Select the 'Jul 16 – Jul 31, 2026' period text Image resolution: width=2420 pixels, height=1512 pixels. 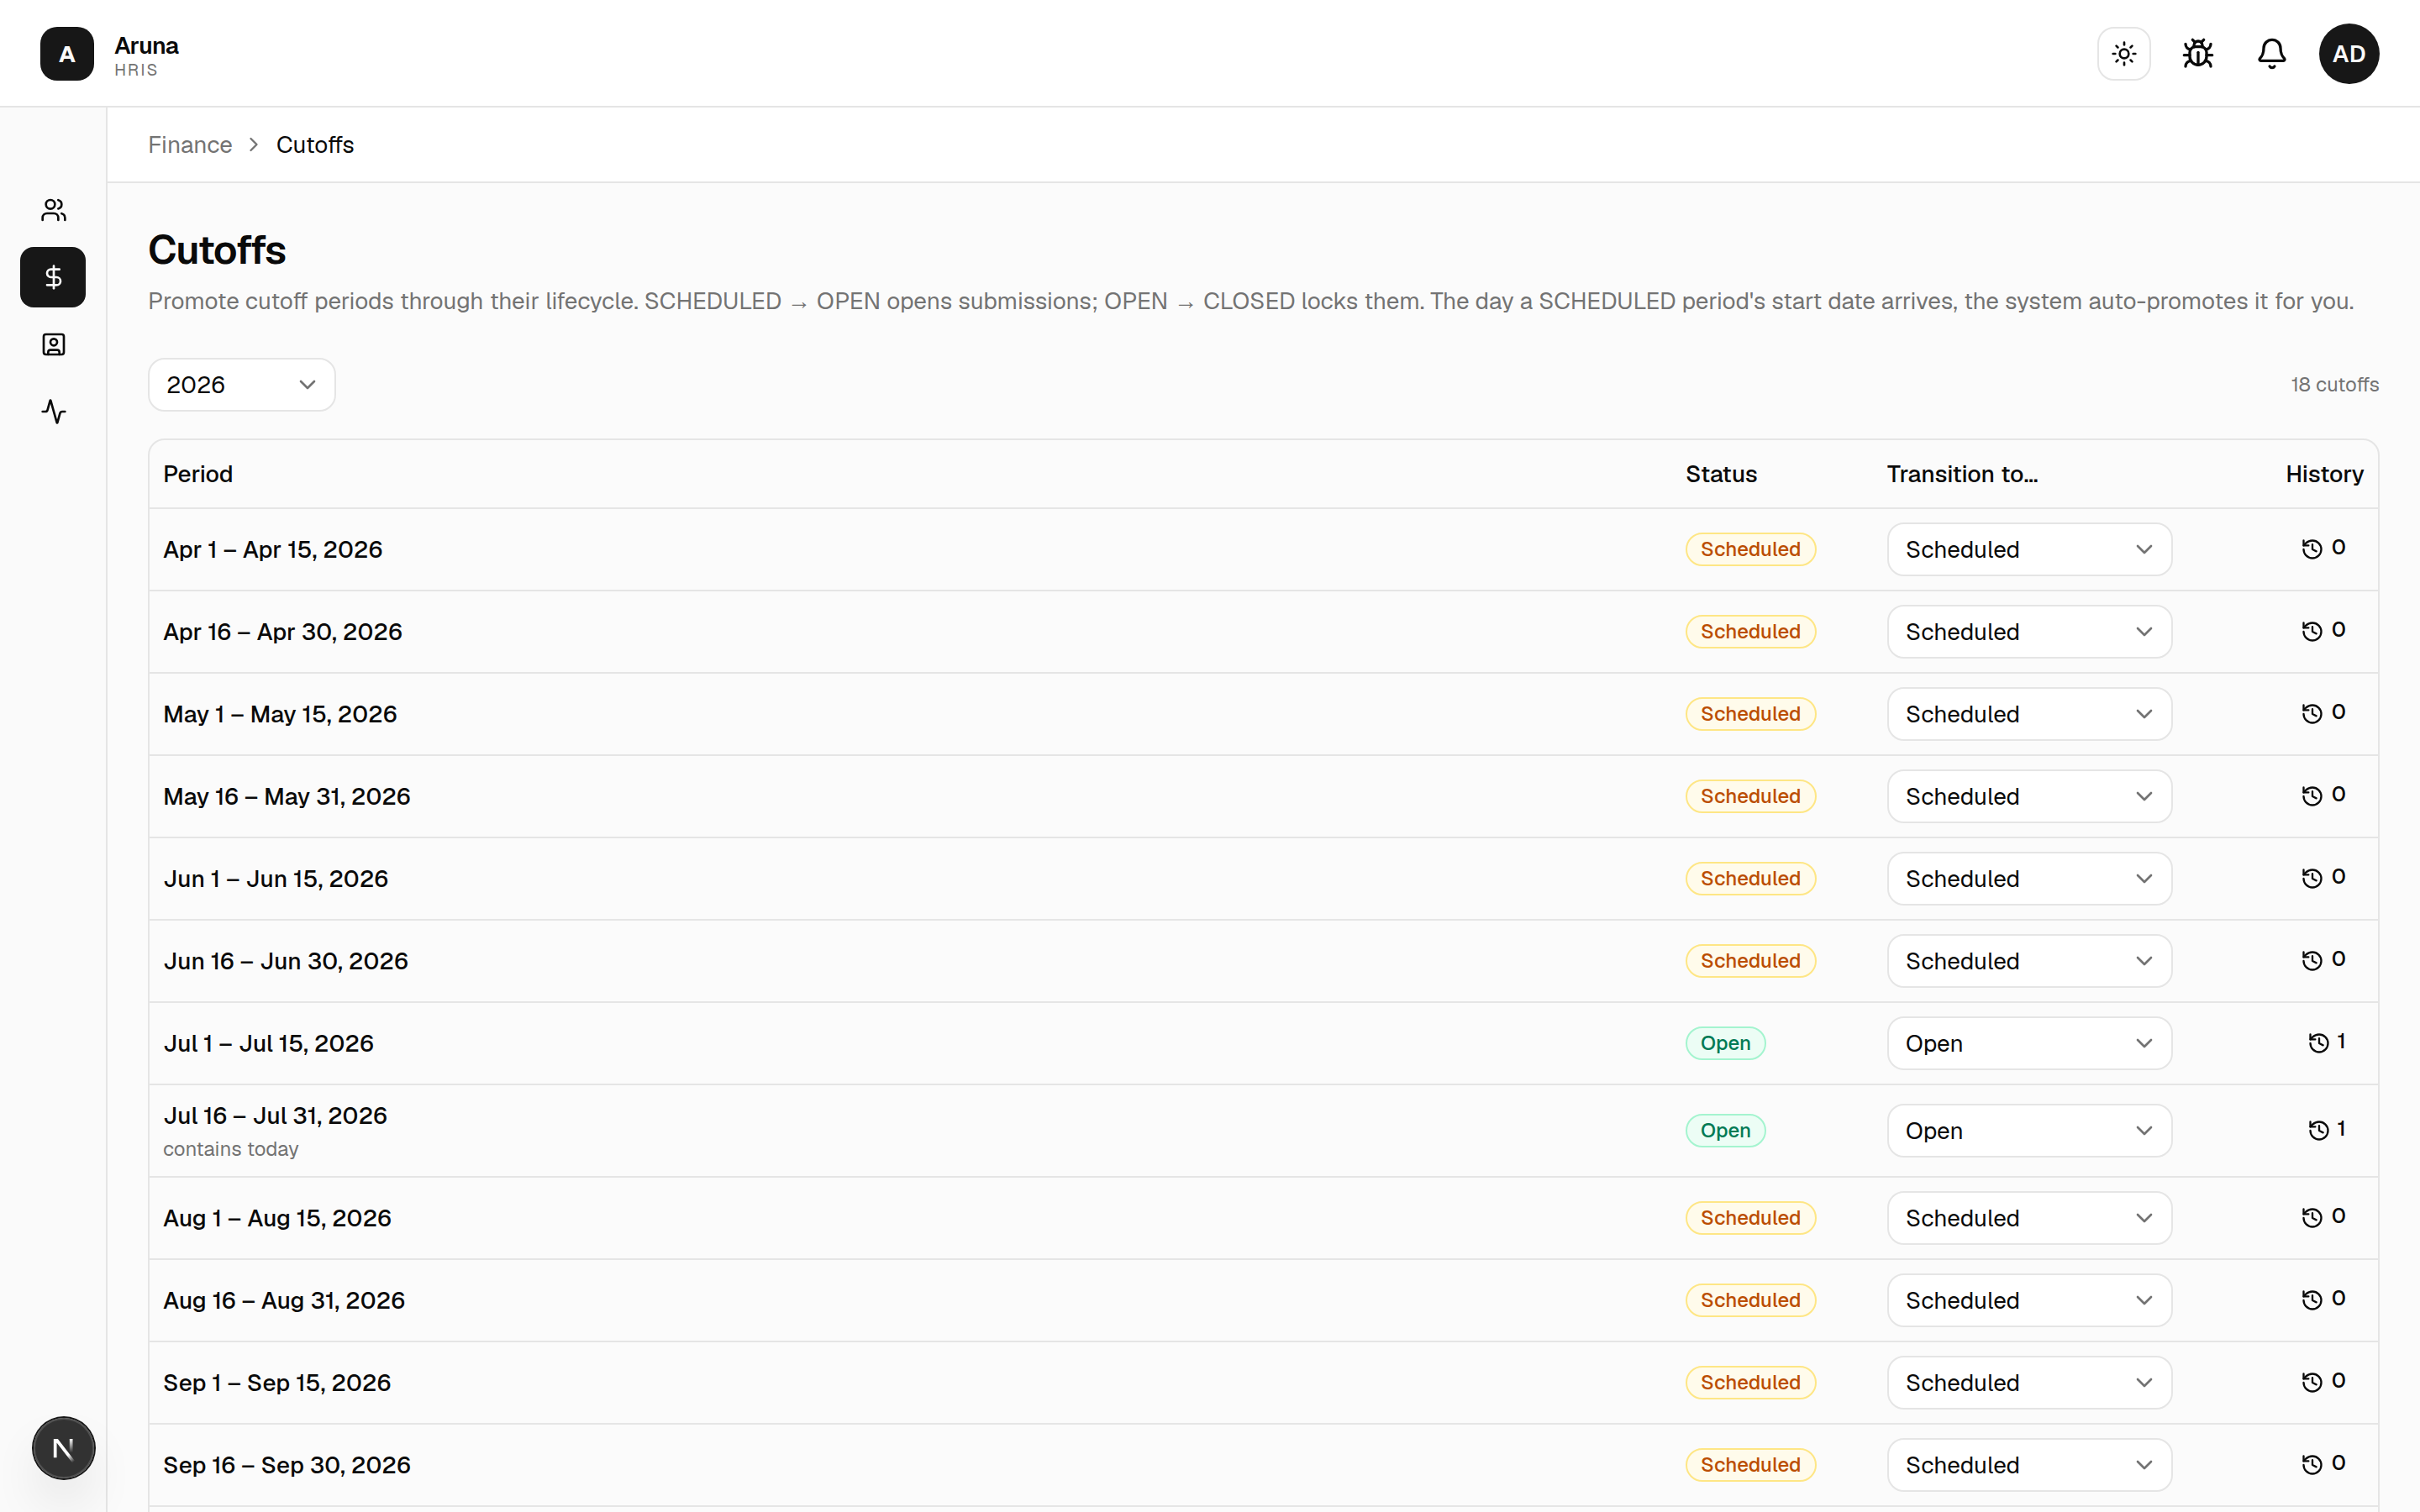(275, 1116)
